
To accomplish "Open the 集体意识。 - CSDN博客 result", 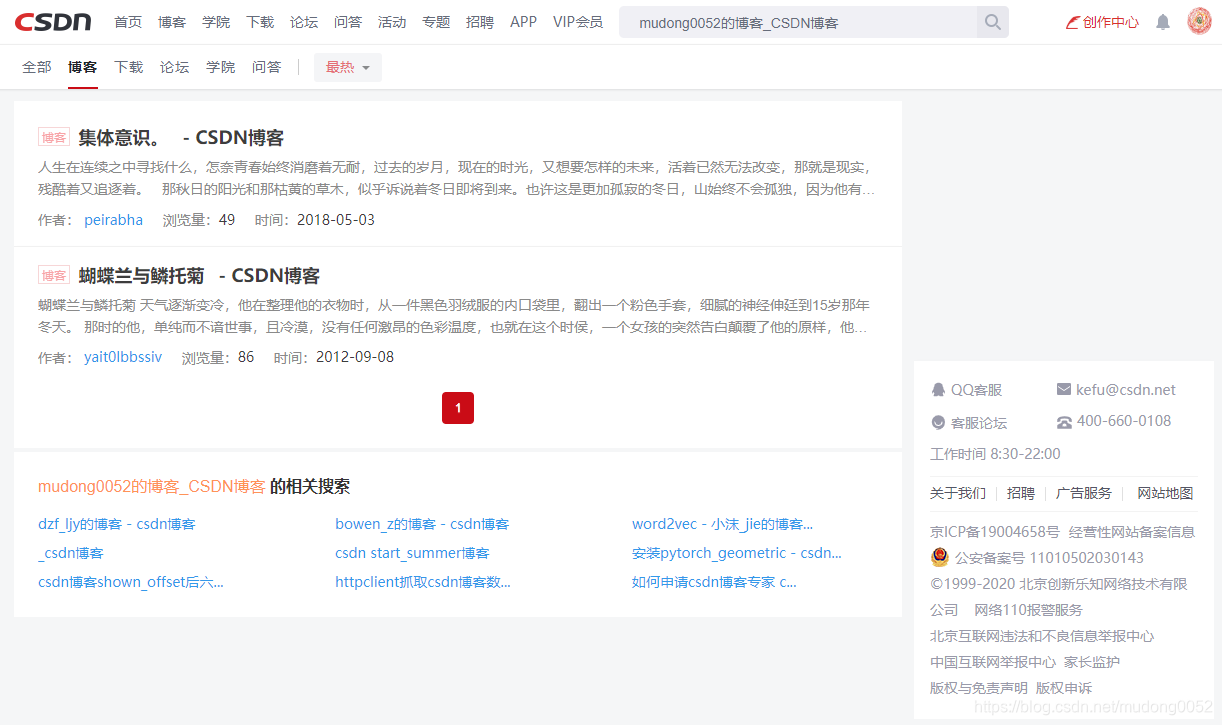I will coord(181,138).
